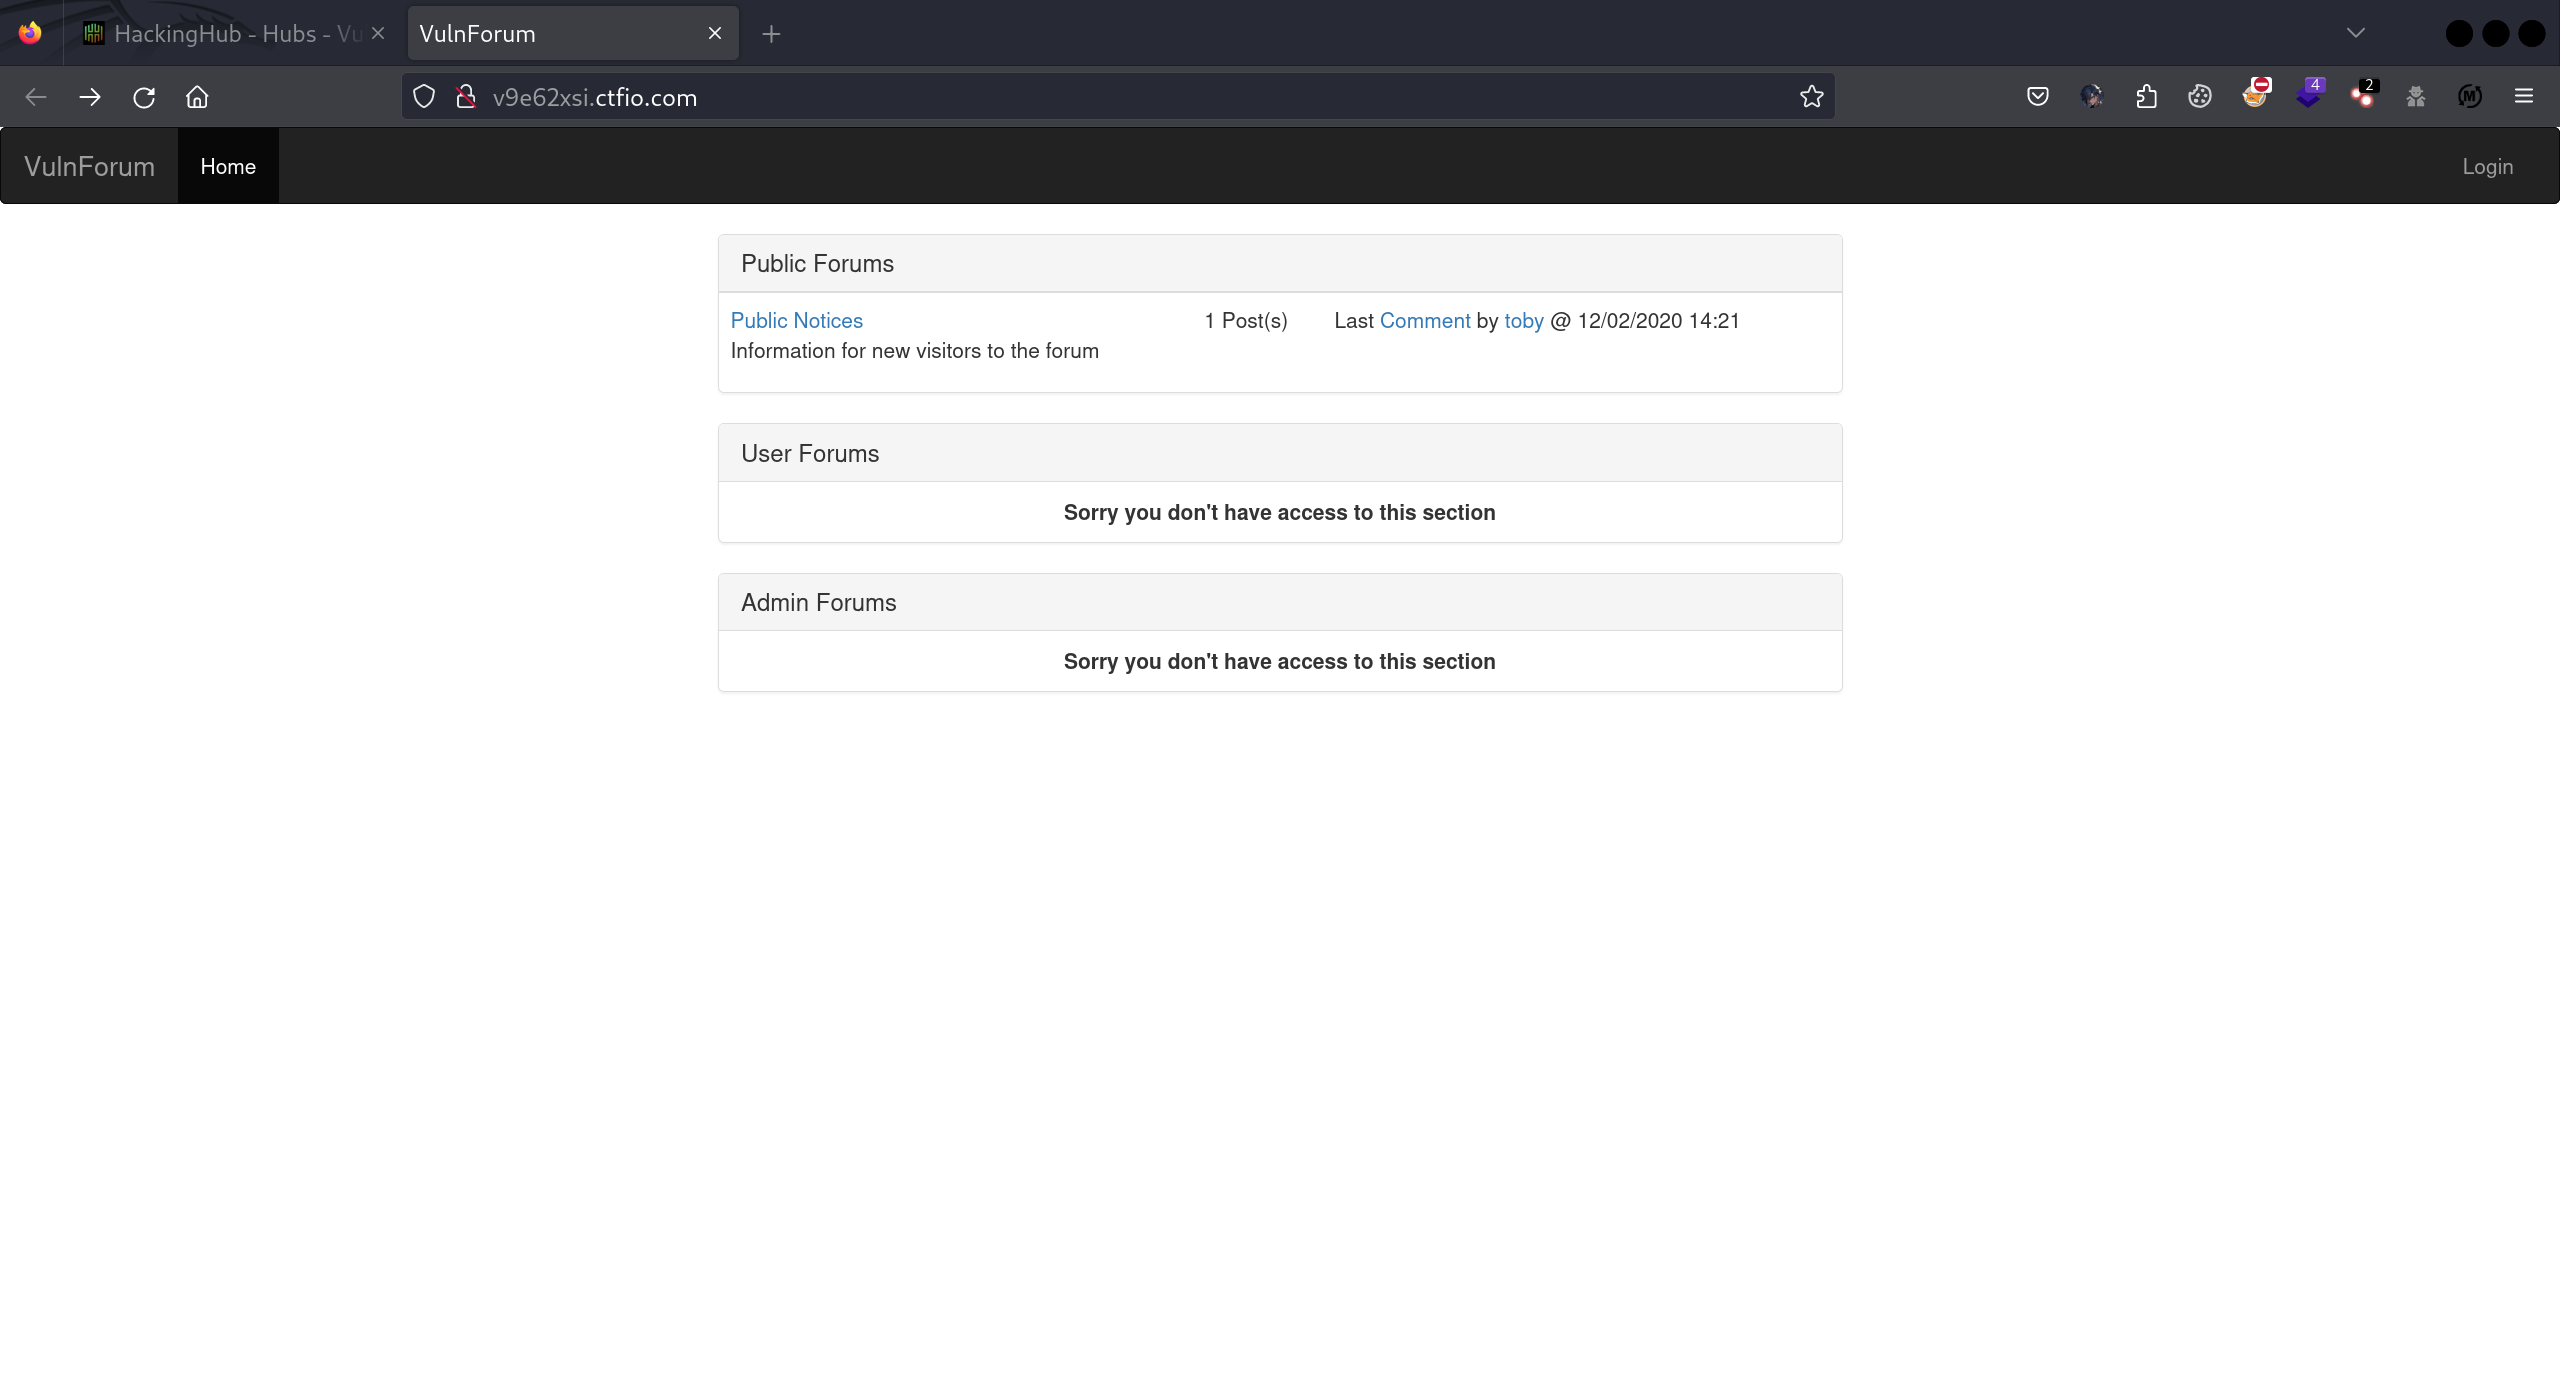Click the '1 Post(s)' count text

1246,320
